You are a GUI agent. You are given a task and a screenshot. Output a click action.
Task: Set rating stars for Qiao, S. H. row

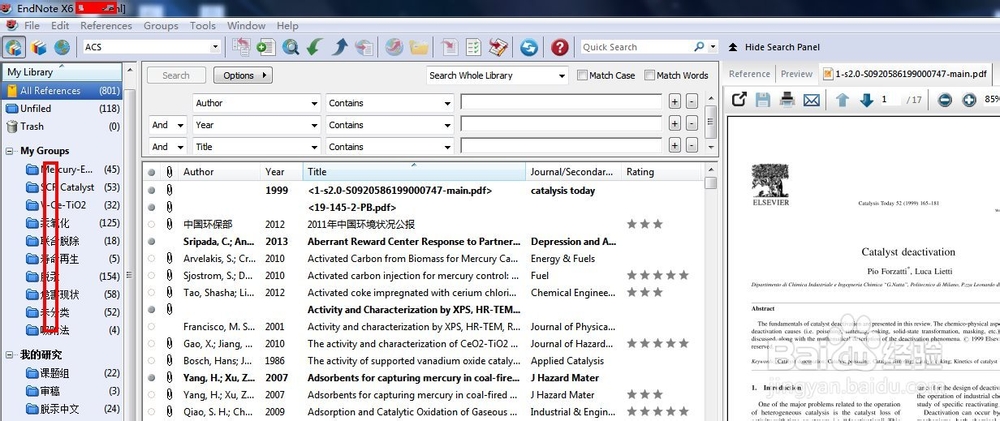click(658, 411)
